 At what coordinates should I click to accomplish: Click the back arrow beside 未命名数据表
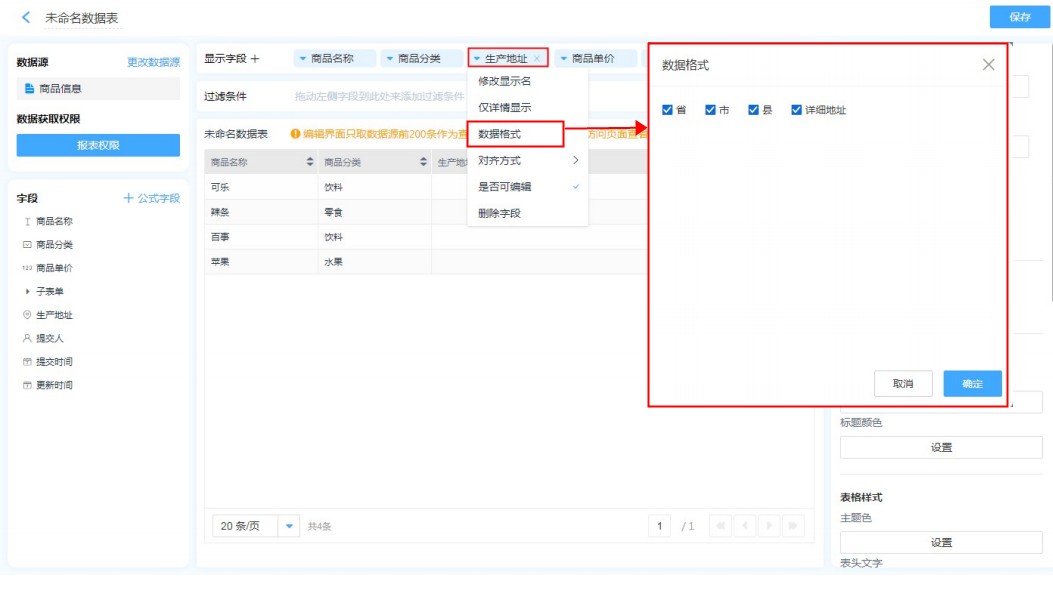(x=26, y=18)
